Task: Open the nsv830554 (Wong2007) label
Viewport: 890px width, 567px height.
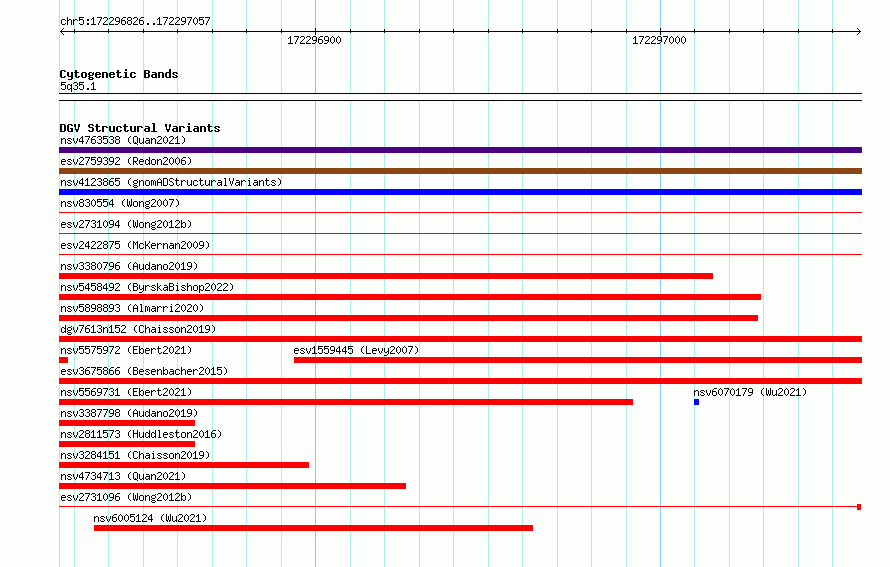Action: 120,203
